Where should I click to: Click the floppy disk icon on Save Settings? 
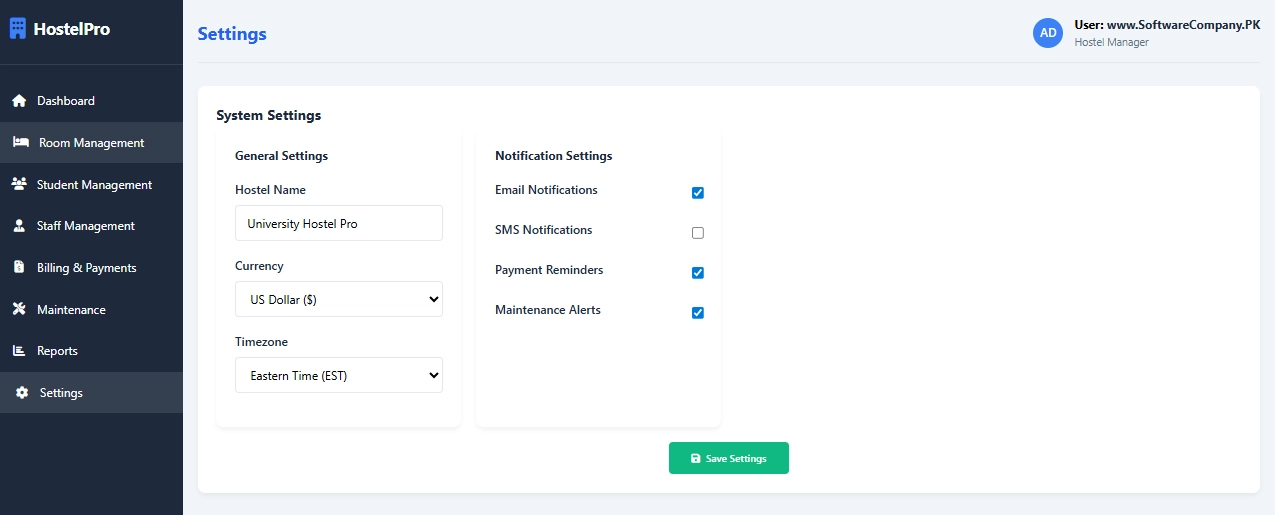click(696, 459)
